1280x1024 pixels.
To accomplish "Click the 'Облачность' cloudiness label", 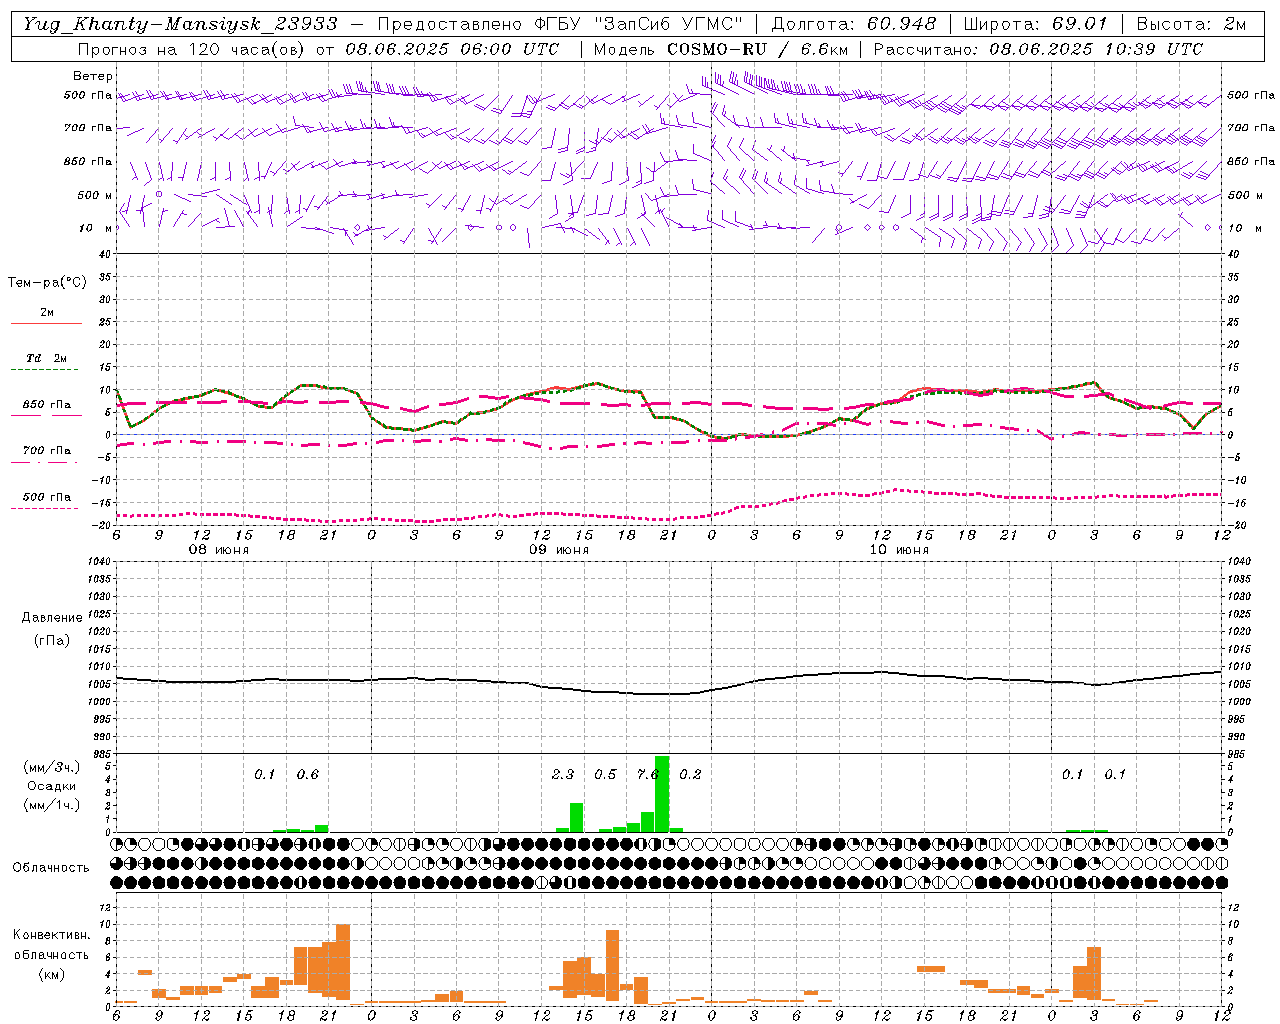I will click(x=51, y=868).
